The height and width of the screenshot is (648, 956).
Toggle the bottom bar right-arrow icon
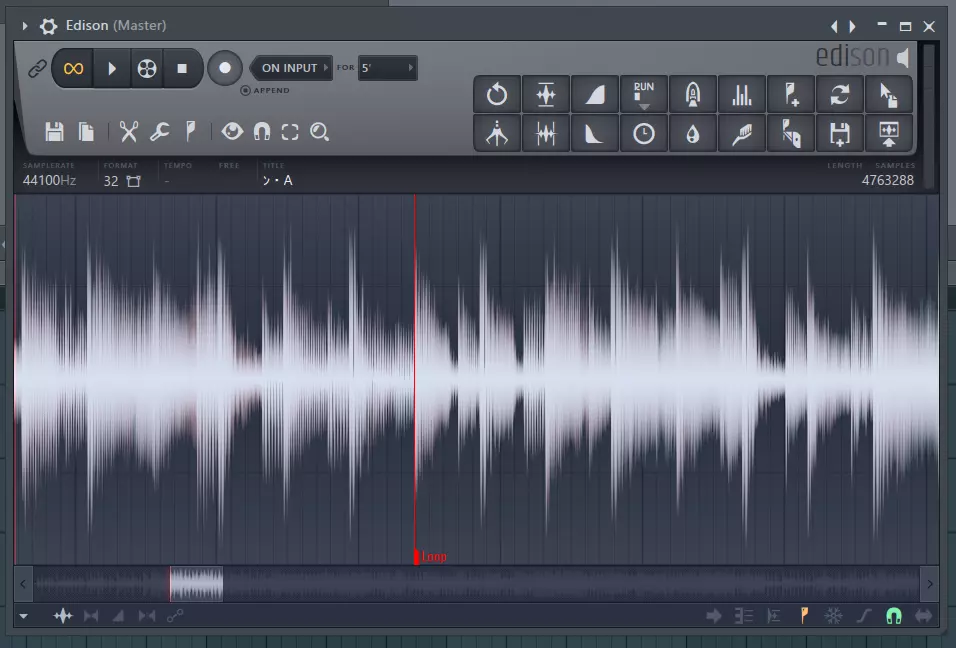coord(714,616)
